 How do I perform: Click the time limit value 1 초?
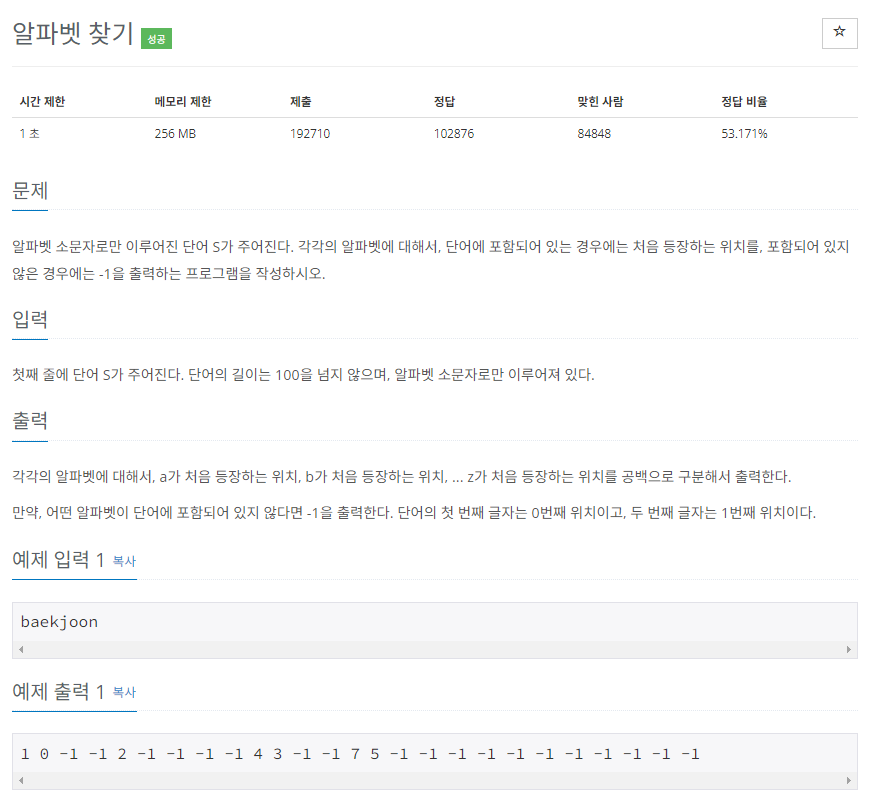pos(30,133)
